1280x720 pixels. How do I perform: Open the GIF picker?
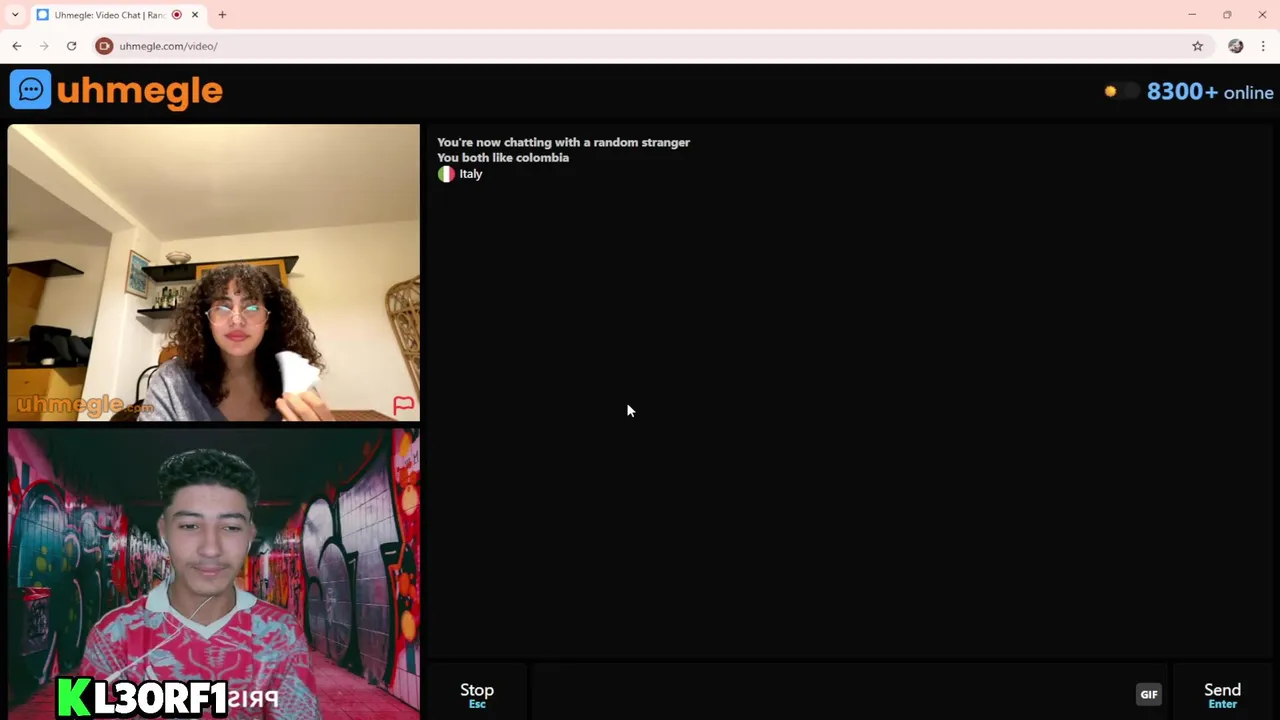pos(1149,694)
